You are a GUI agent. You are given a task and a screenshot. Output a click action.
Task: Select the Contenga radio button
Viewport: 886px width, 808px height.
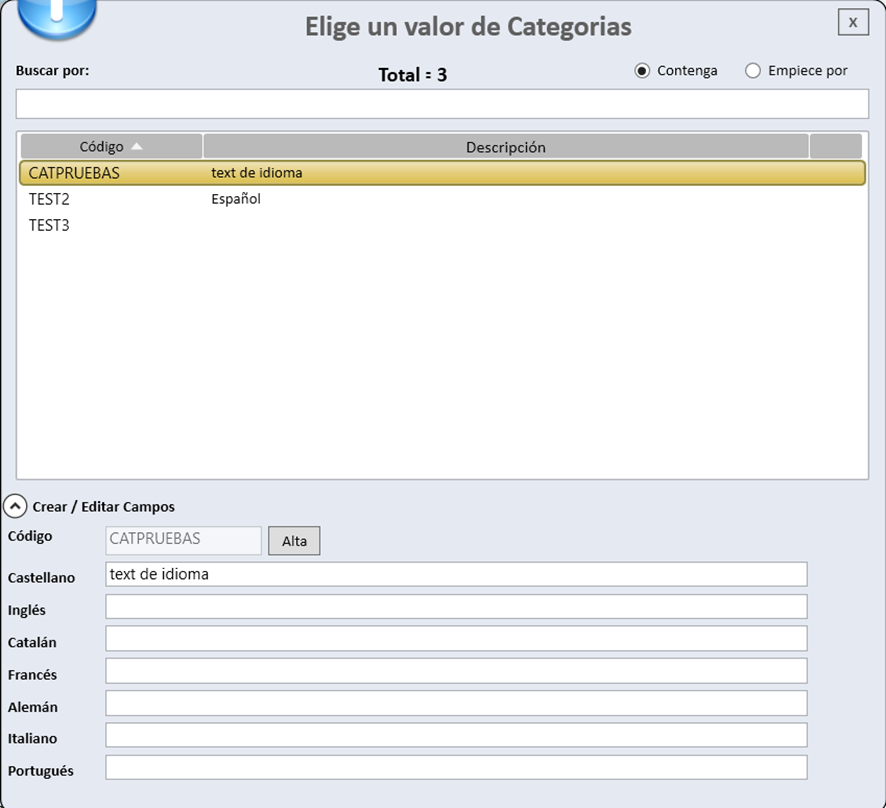642,71
